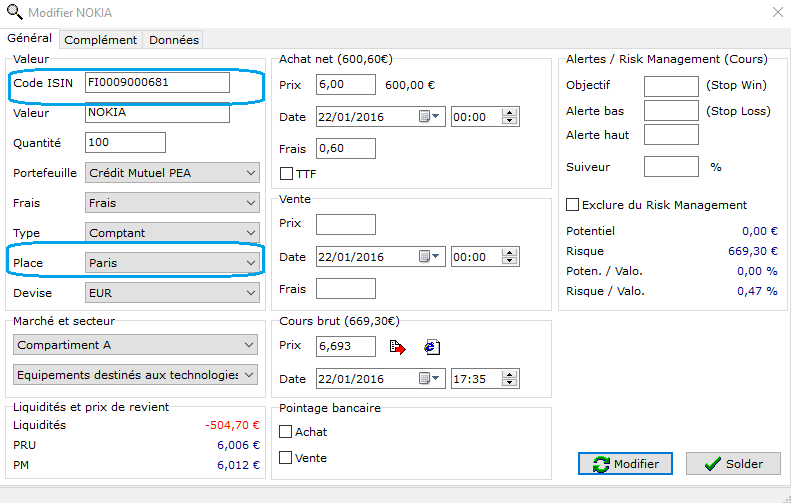791x503 pixels.
Task: Close the Modifier NOKIA window
Action: [778, 12]
